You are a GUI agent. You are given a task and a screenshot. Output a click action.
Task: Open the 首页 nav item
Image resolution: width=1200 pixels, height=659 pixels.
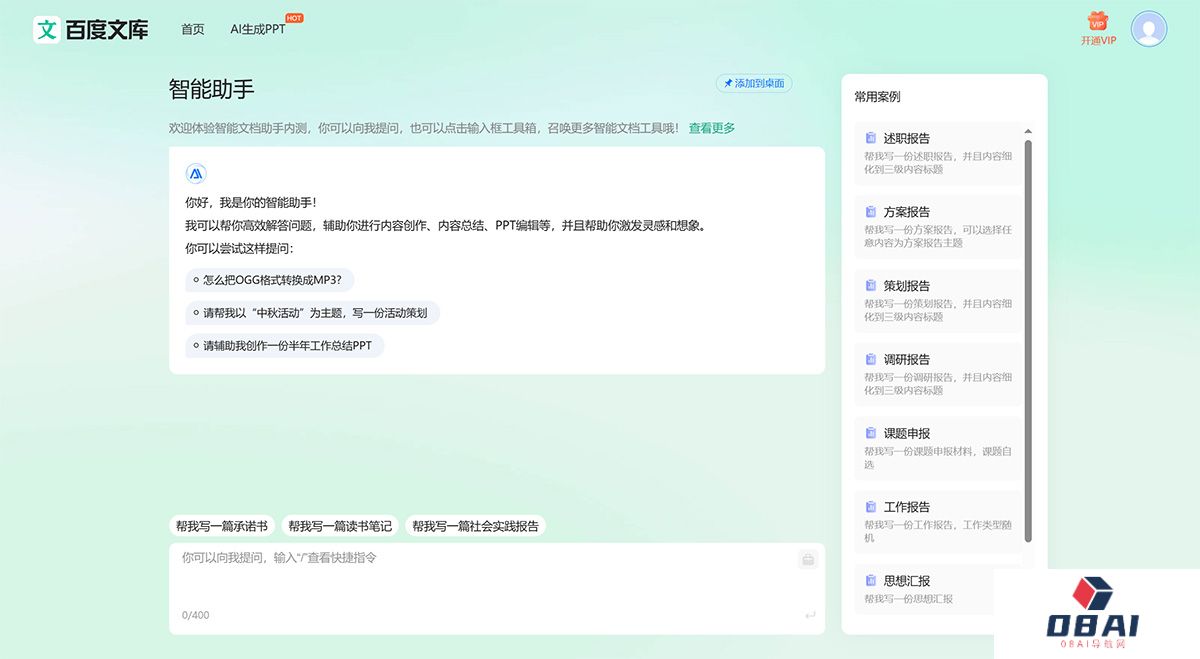(193, 29)
